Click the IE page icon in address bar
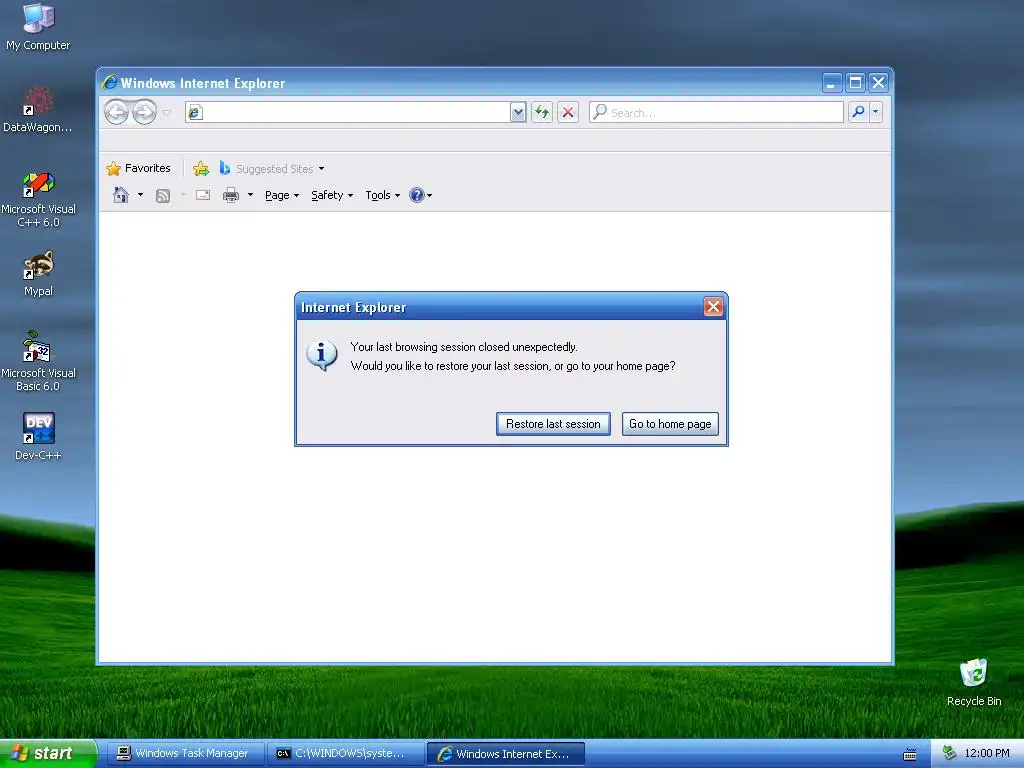The image size is (1024, 768). 195,112
